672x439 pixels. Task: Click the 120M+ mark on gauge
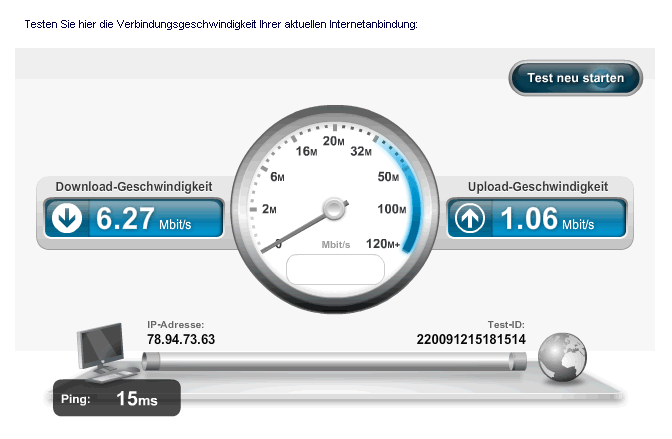pos(383,244)
